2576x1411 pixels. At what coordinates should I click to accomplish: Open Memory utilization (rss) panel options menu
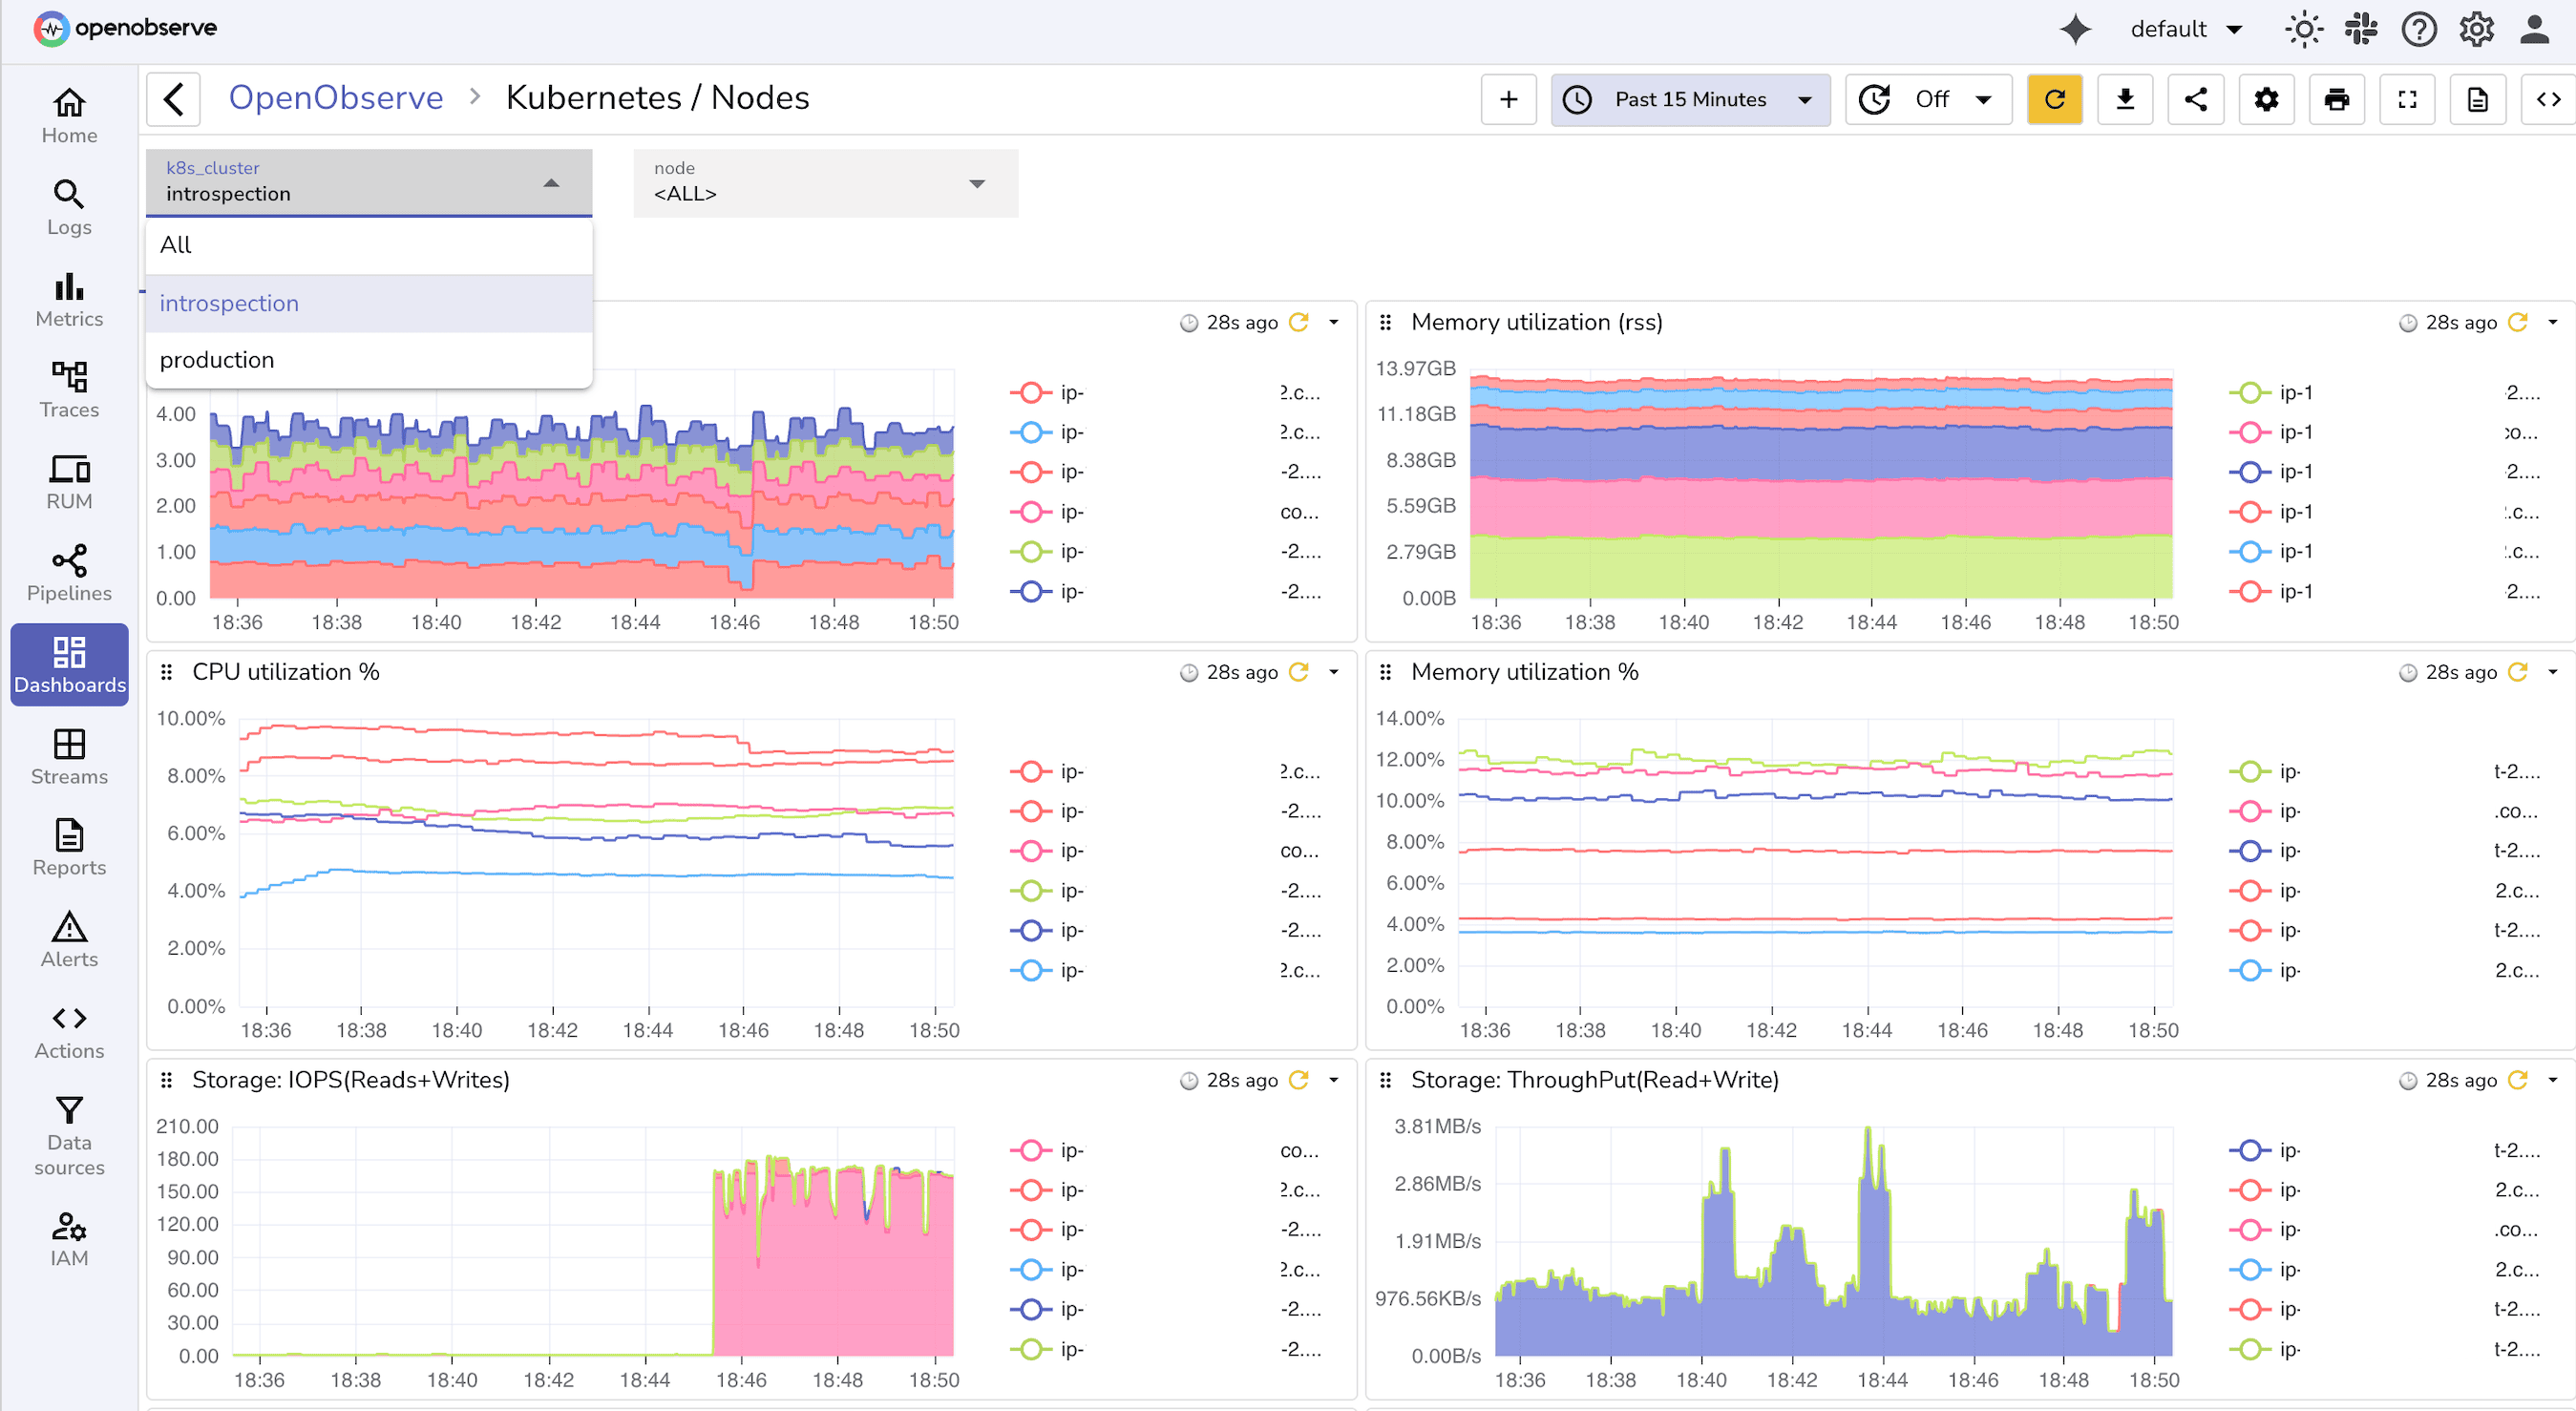point(2556,322)
